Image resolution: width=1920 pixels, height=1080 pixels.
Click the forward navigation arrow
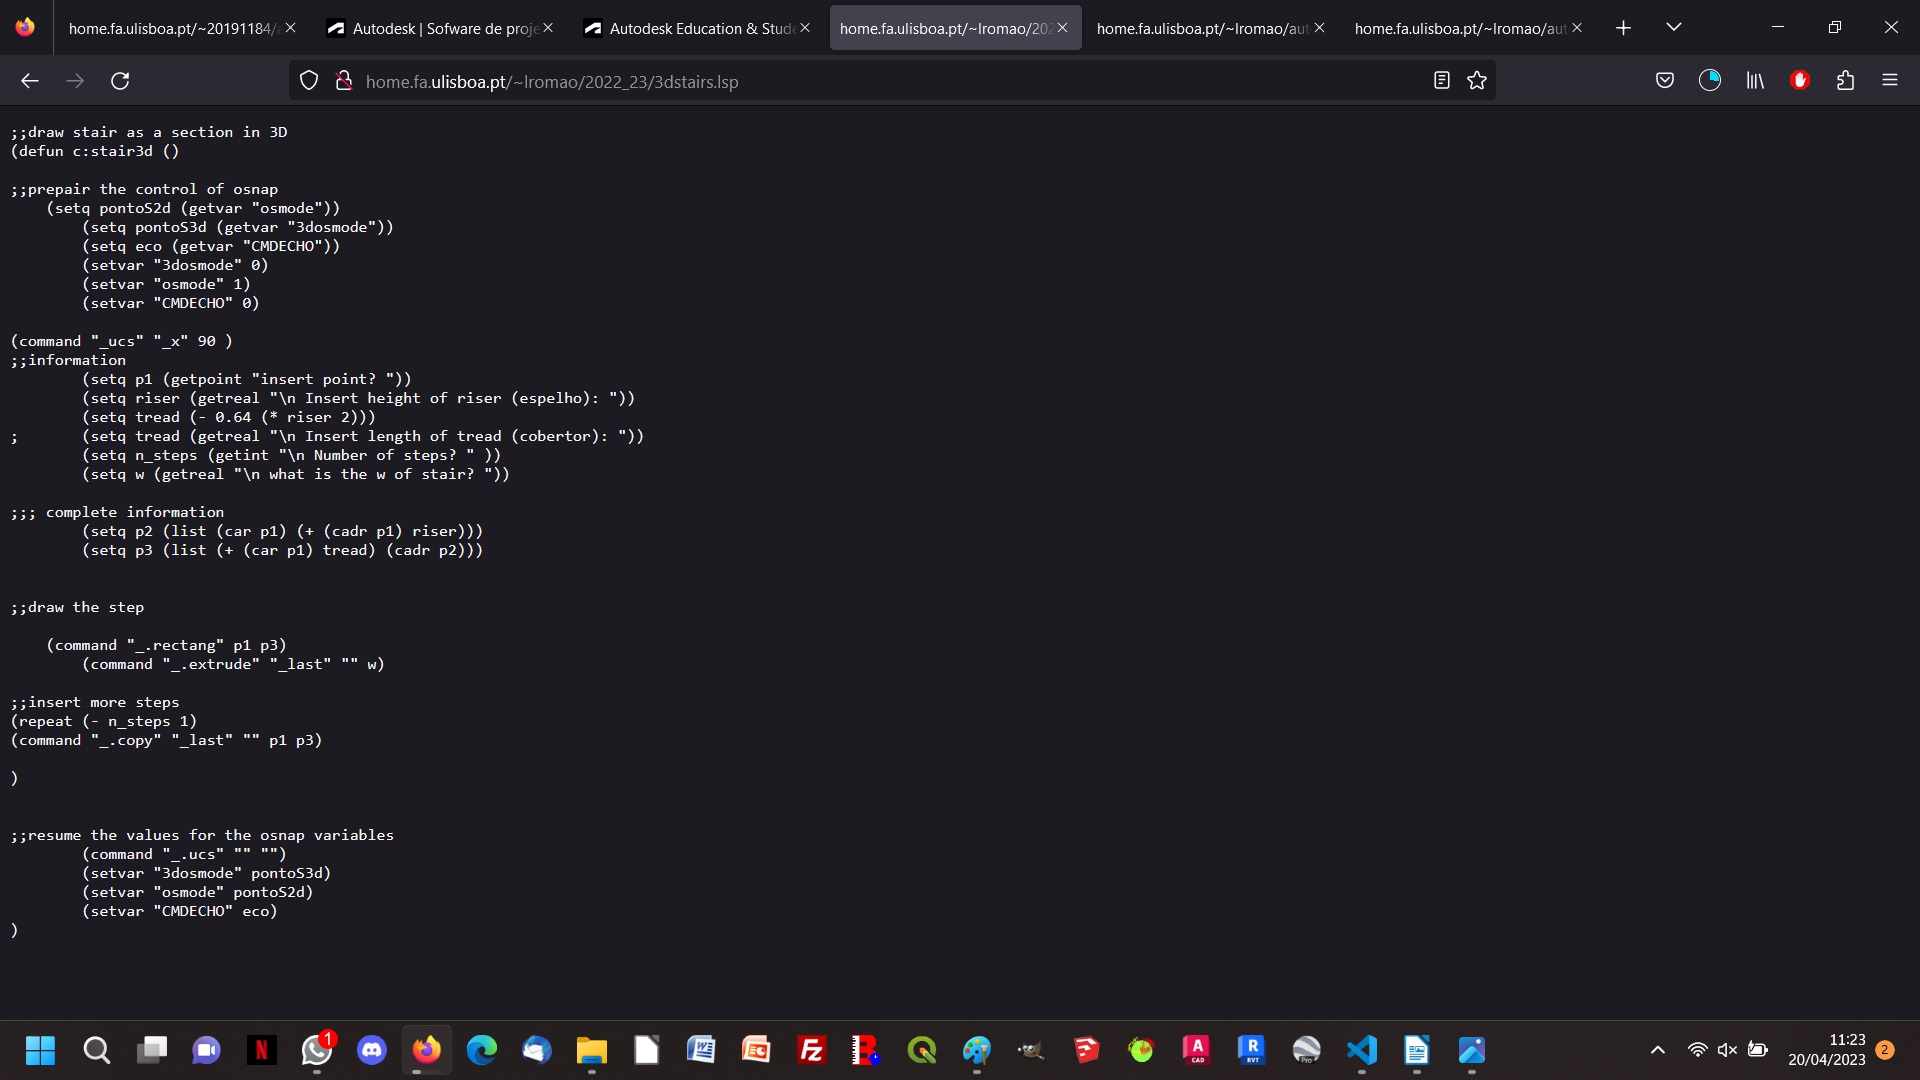pyautogui.click(x=75, y=81)
